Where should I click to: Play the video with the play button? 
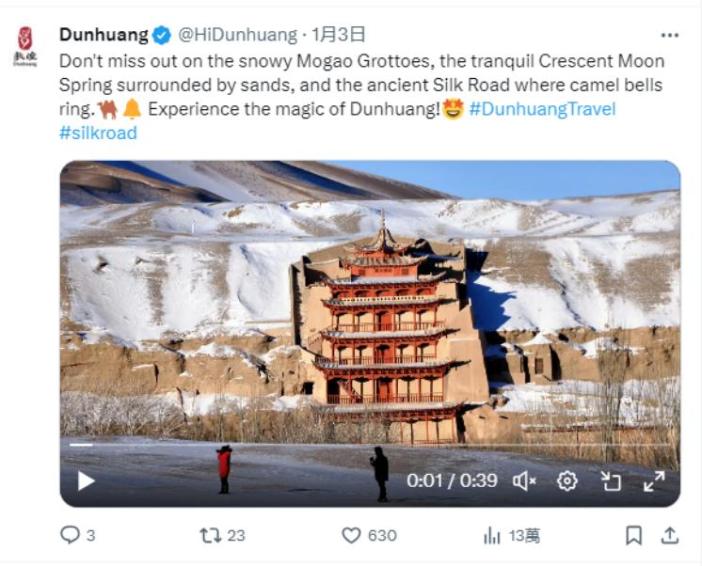86,481
